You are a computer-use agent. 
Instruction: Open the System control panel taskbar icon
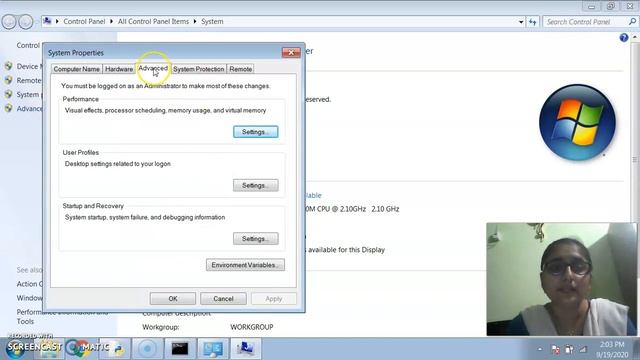point(245,349)
